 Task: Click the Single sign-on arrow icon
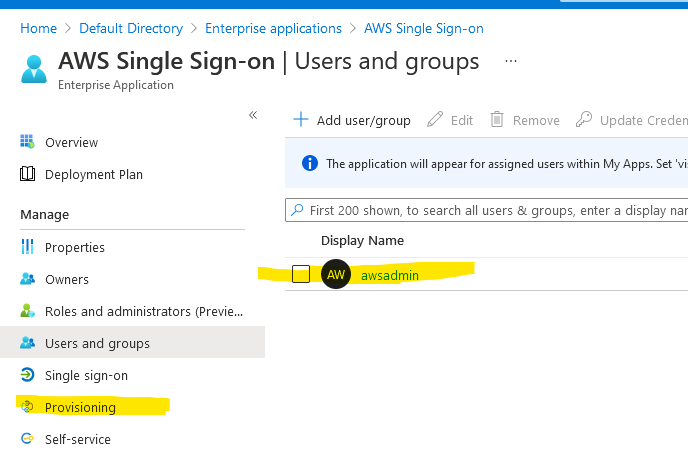[27, 375]
